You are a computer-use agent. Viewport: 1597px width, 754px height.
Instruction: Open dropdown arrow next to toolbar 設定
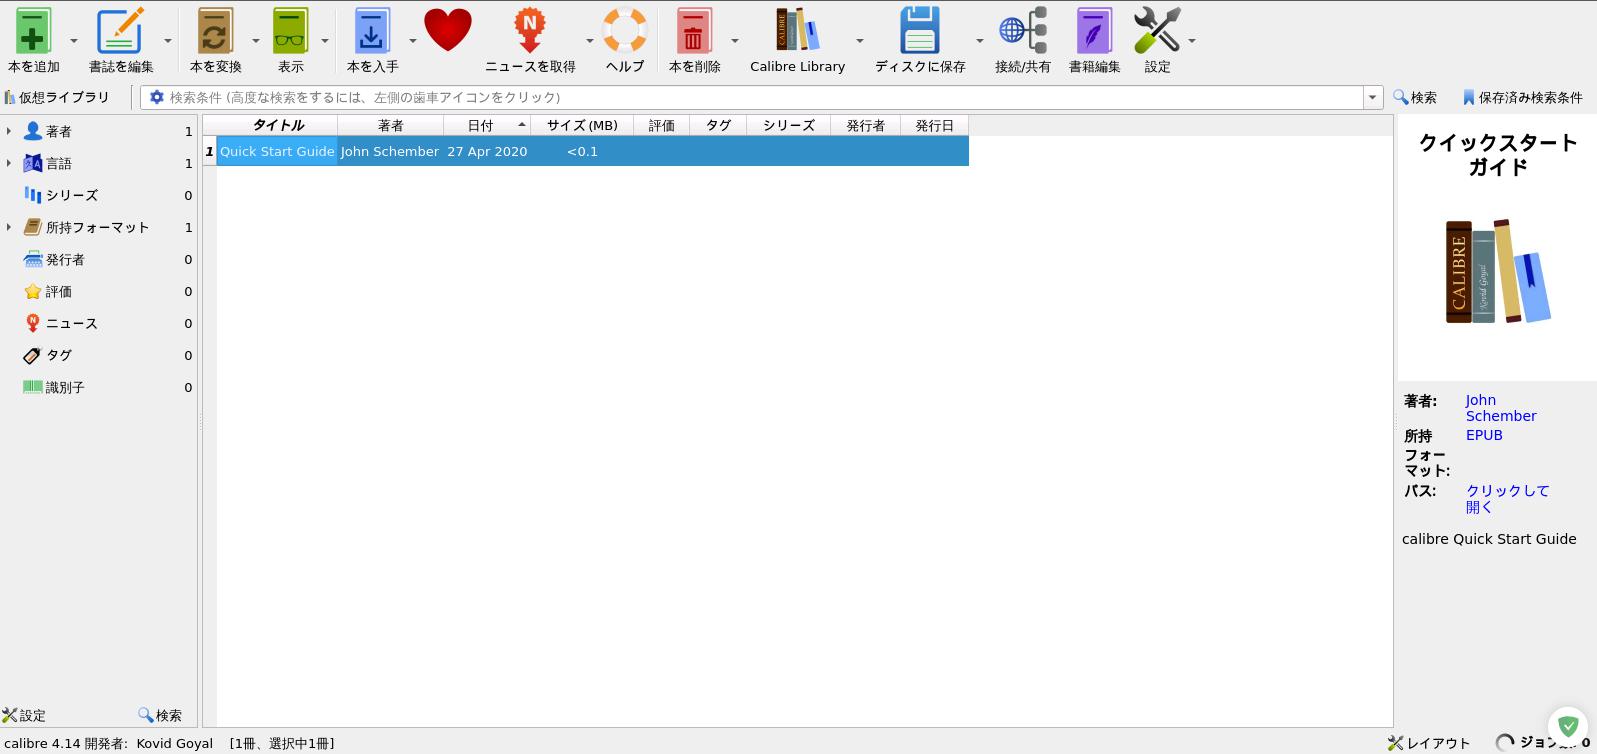click(1192, 41)
